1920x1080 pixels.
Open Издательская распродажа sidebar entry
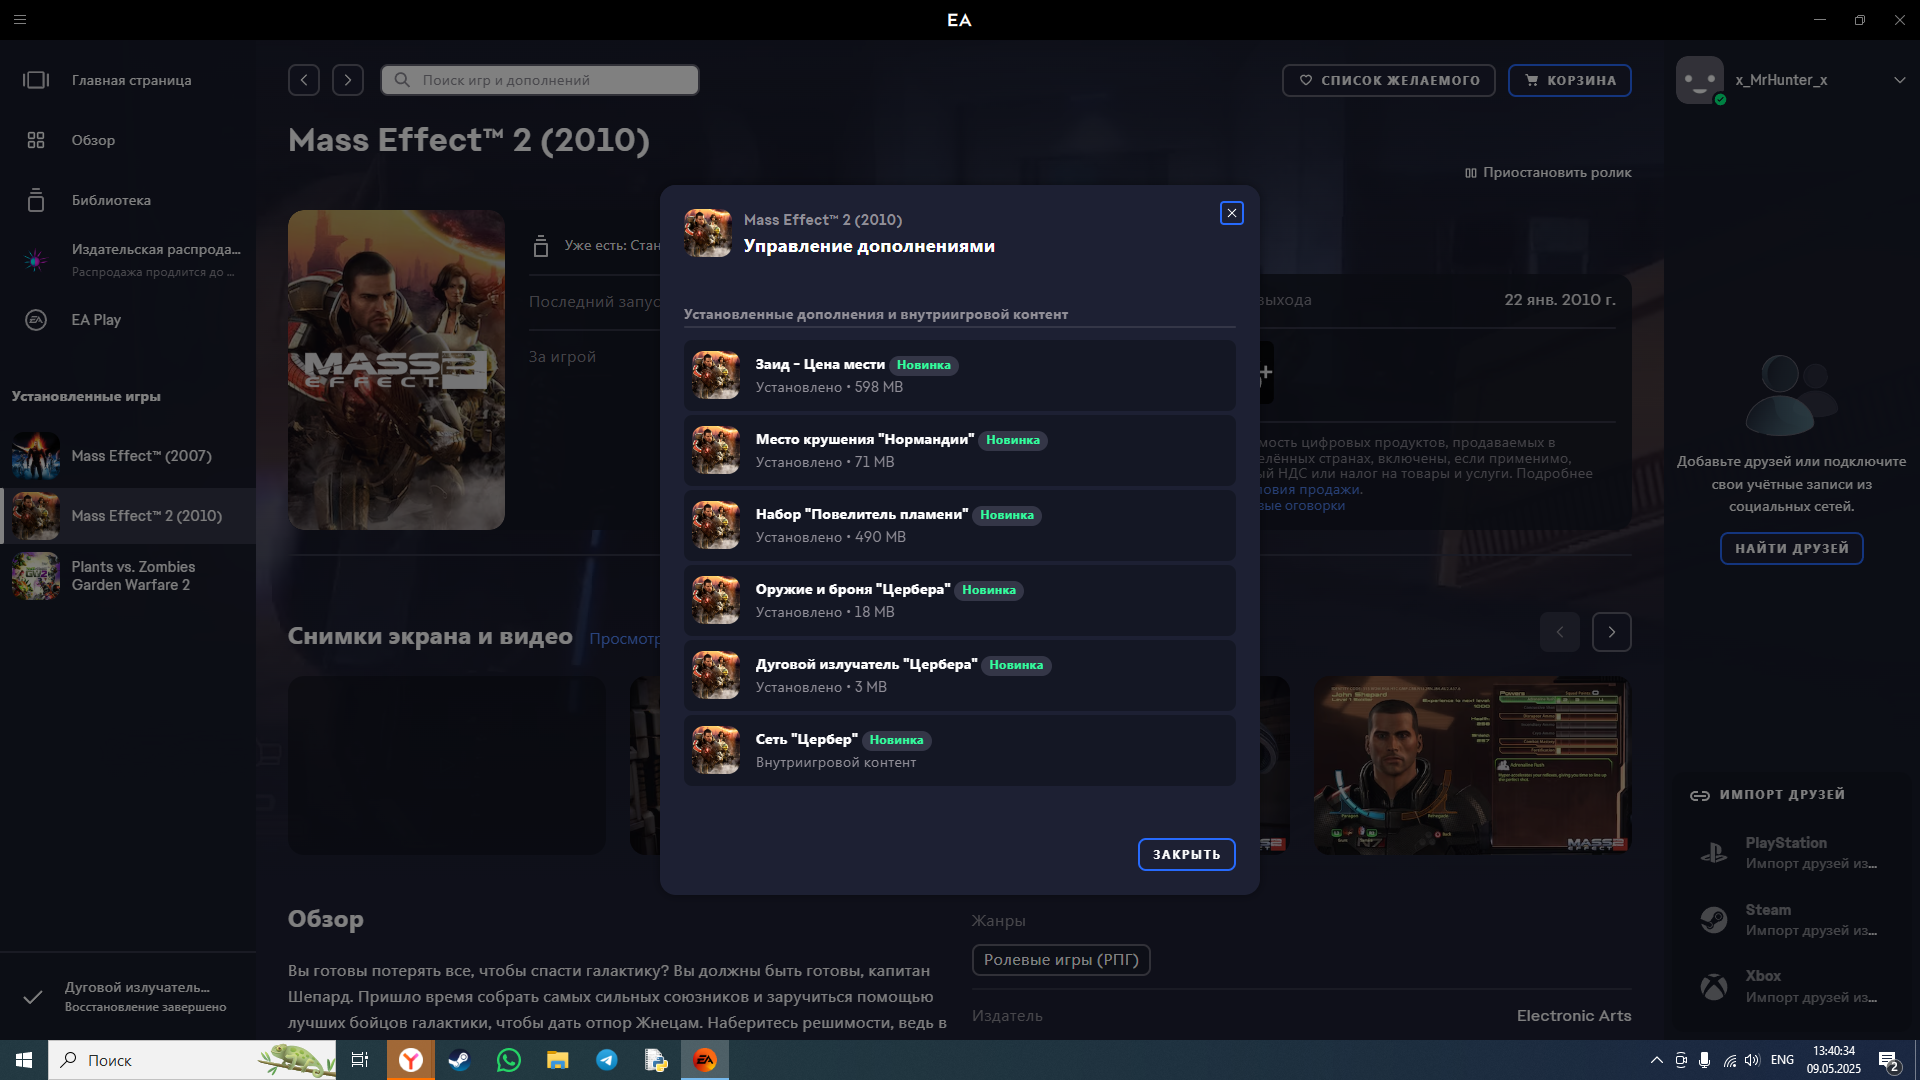[128, 260]
